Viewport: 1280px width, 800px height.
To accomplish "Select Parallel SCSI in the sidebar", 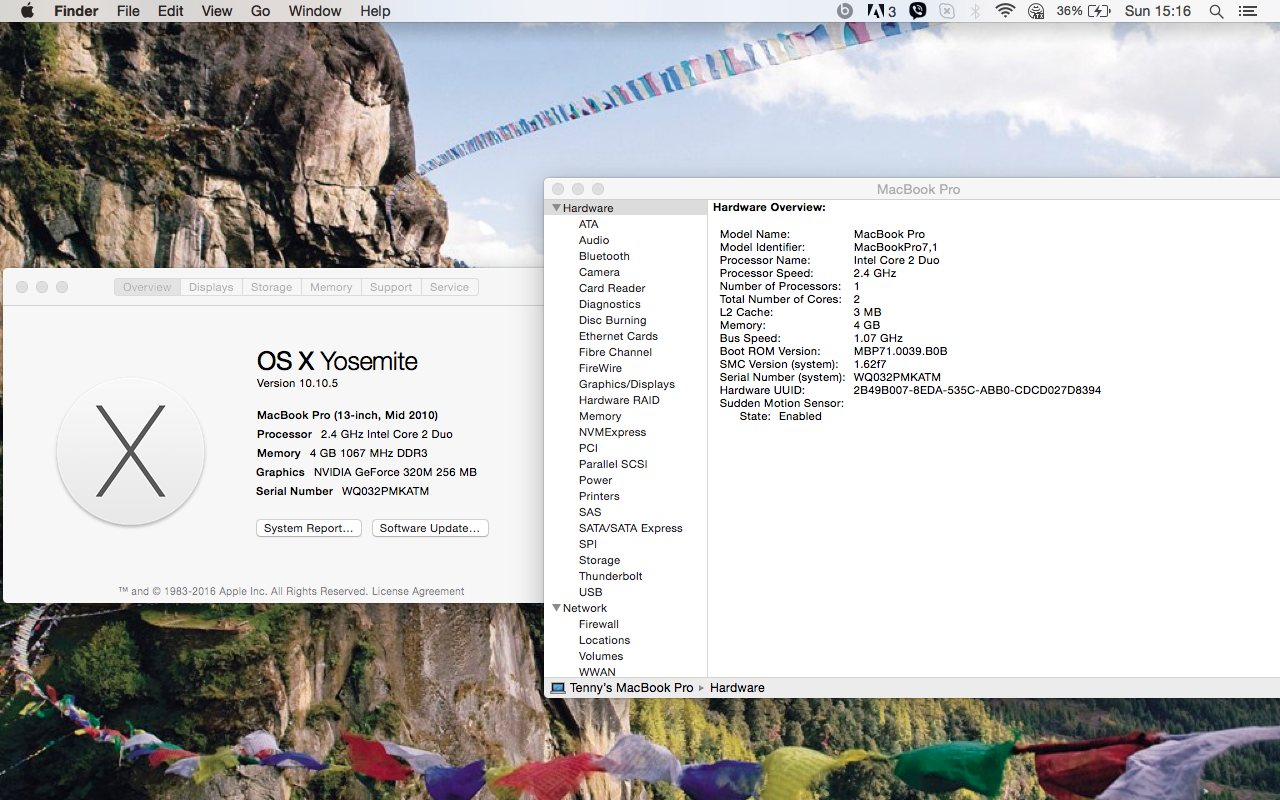I will (x=613, y=464).
